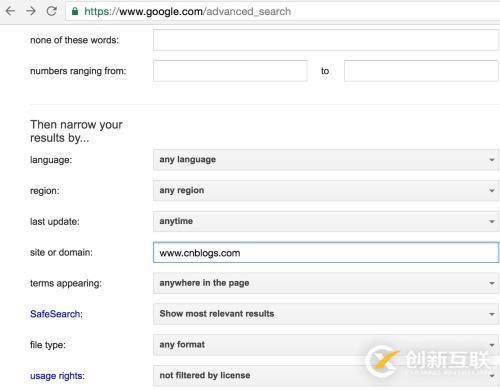Screen dimensions: 500x390
Task: Reload the page with the refresh icon
Action: [52, 11]
